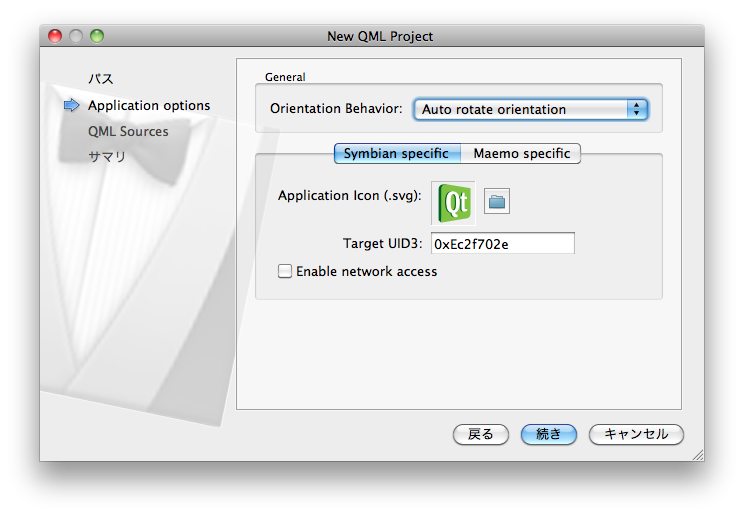Click into the Target UID3 field
The width and height of the screenshot is (744, 516).
tap(502, 243)
